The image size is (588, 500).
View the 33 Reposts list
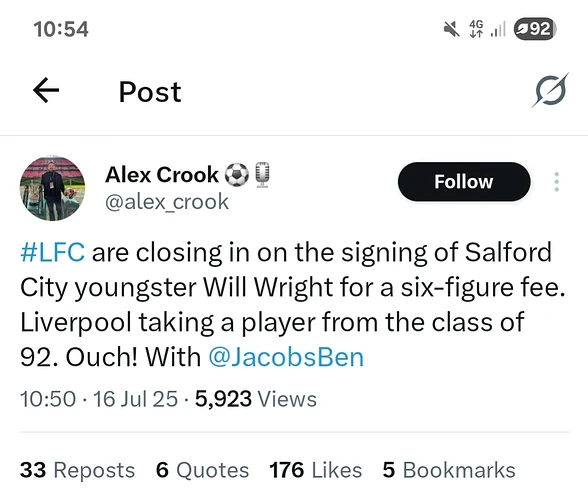click(x=77, y=470)
